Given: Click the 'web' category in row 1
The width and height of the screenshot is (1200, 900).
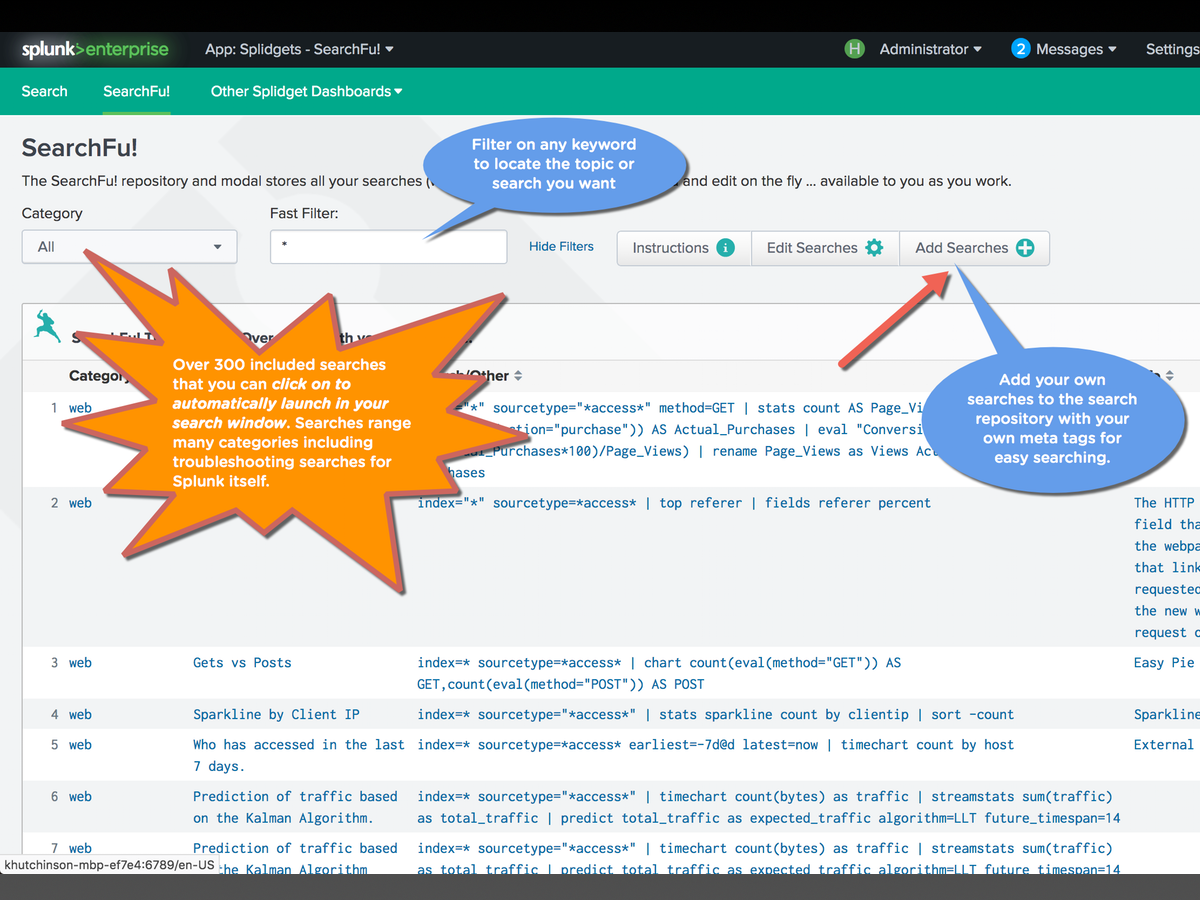Looking at the screenshot, I should [80, 408].
